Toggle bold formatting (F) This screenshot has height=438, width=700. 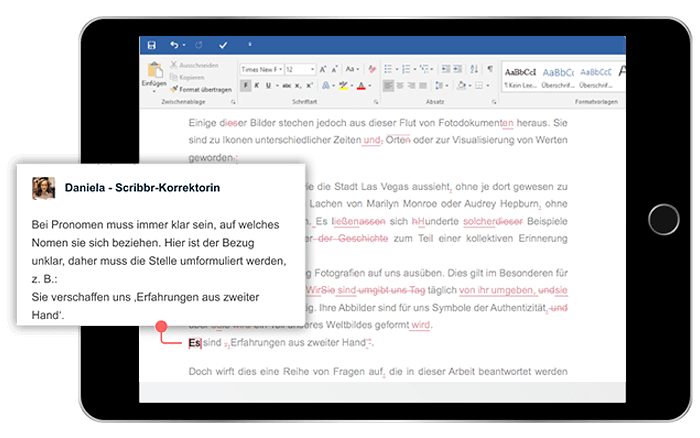tap(245, 86)
